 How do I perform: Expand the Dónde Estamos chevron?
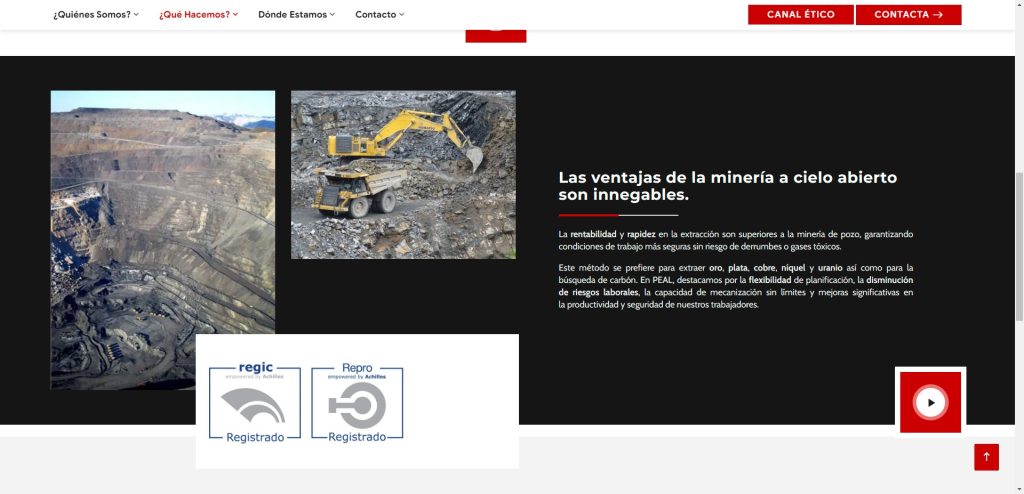coord(332,15)
